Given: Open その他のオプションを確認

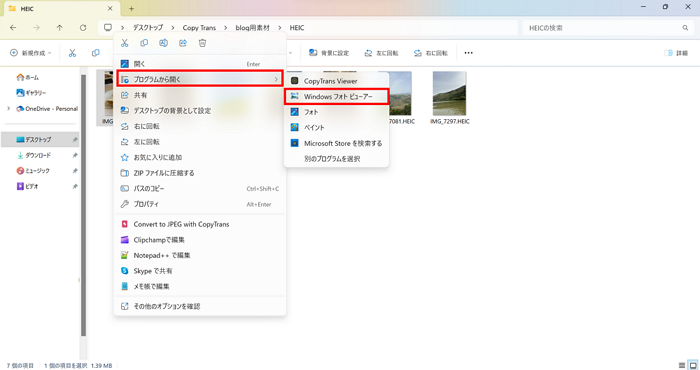Looking at the screenshot, I should tap(200, 306).
